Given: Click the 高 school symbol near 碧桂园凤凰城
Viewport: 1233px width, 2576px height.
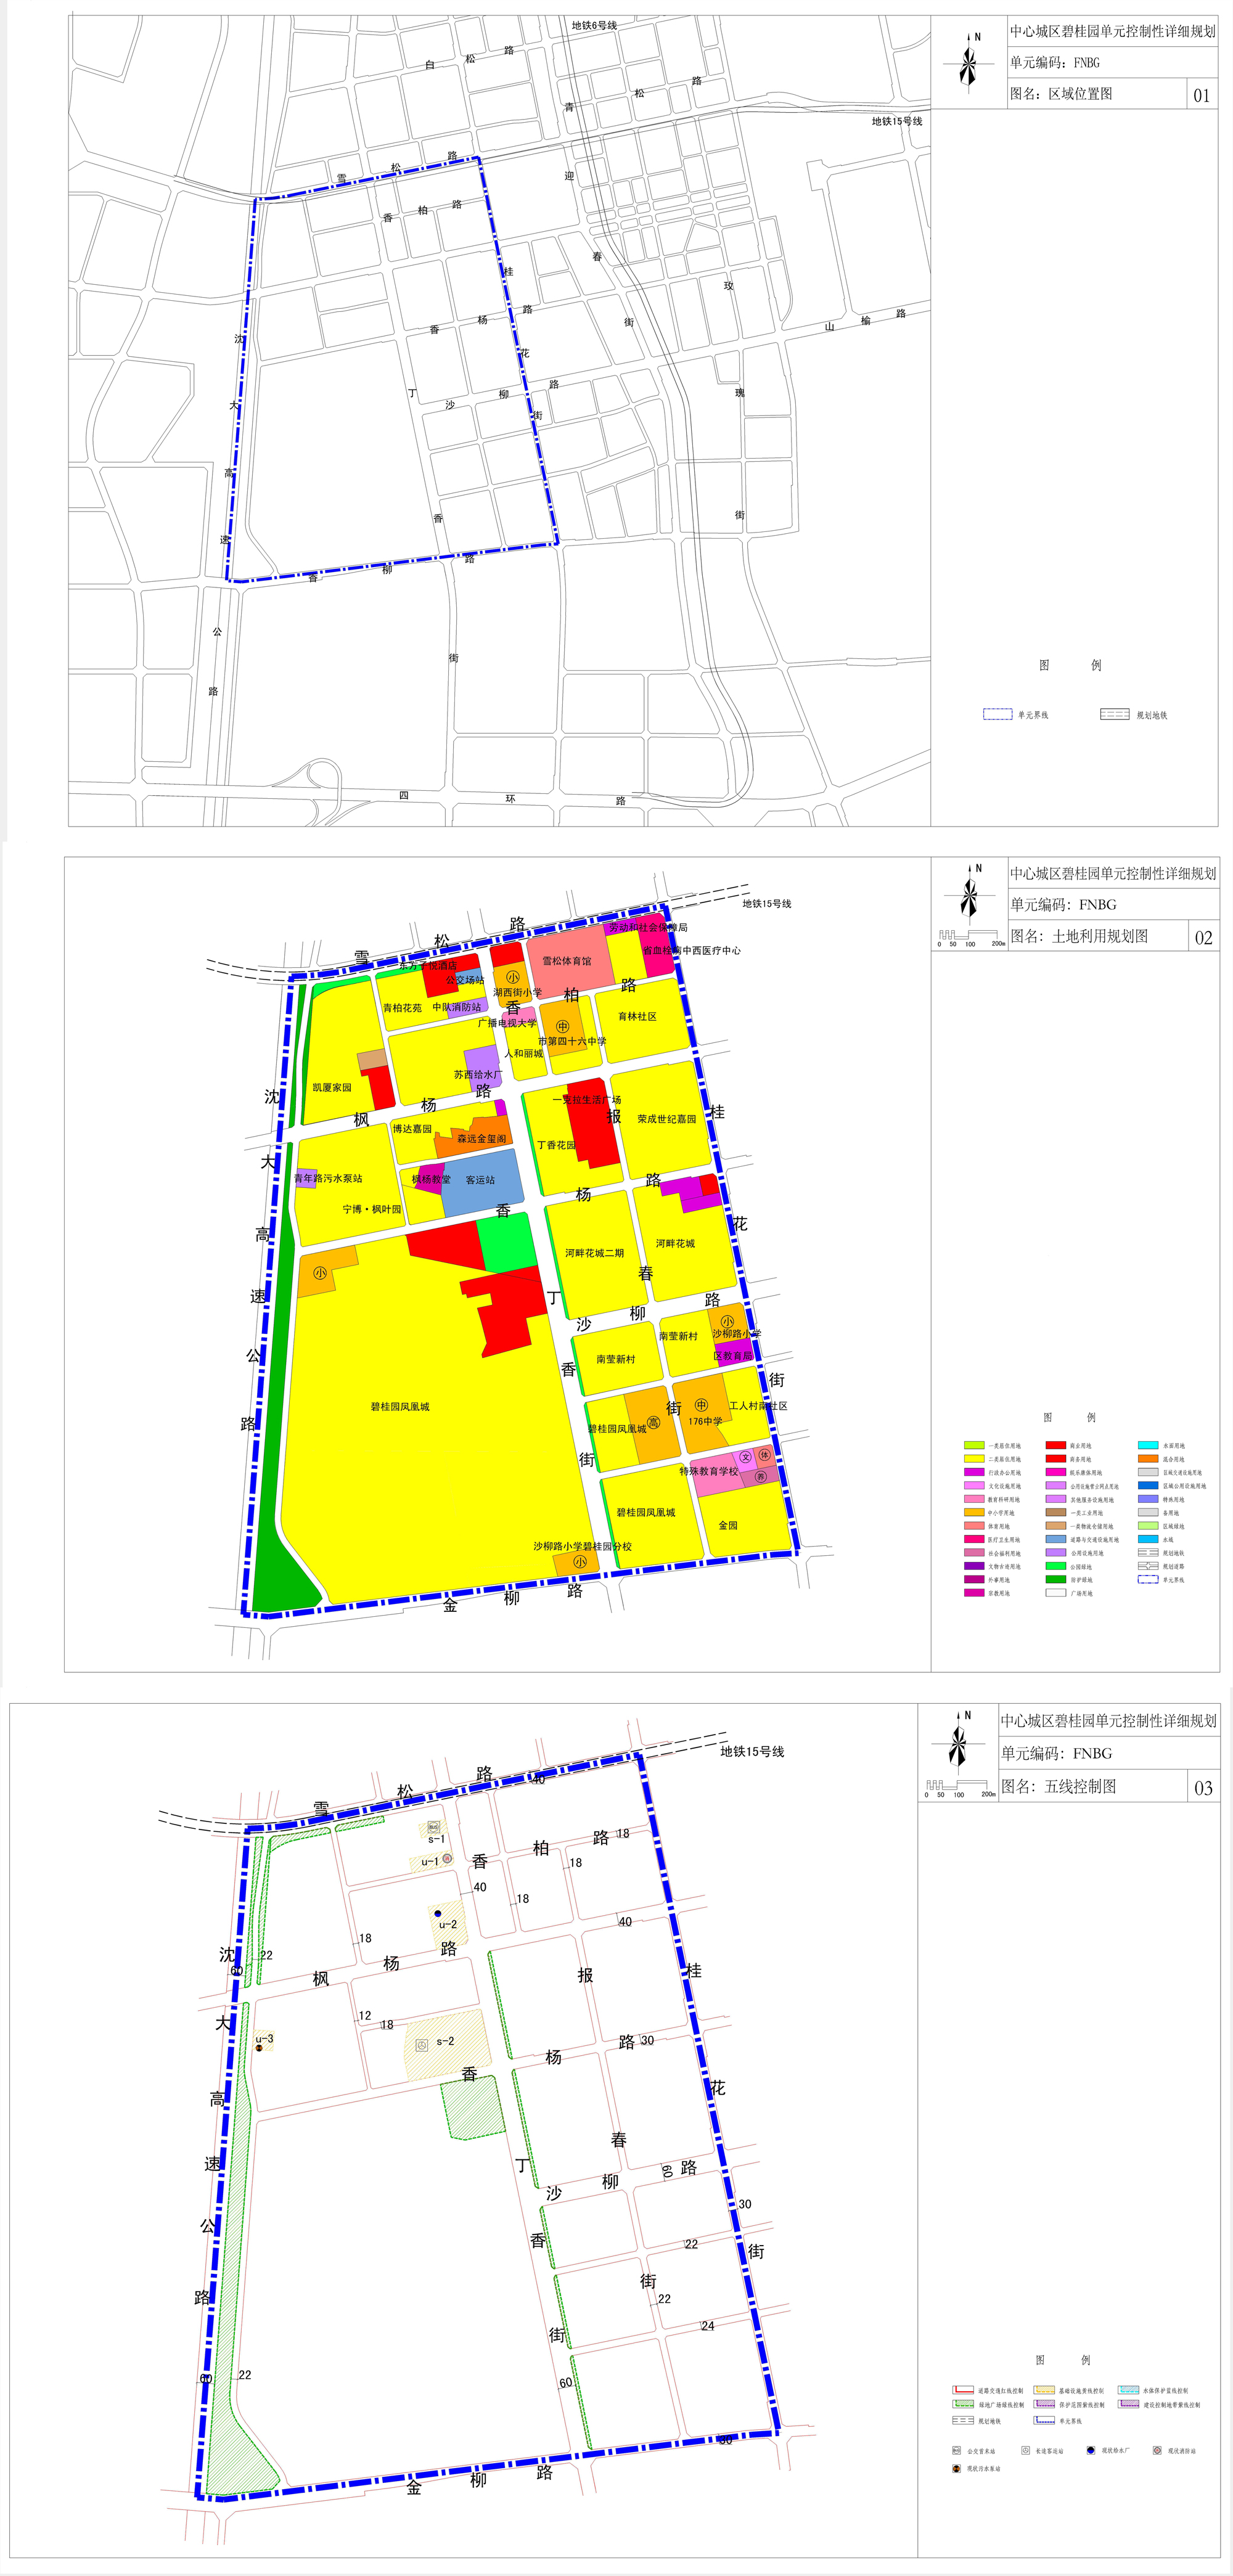Looking at the screenshot, I should tap(653, 1422).
